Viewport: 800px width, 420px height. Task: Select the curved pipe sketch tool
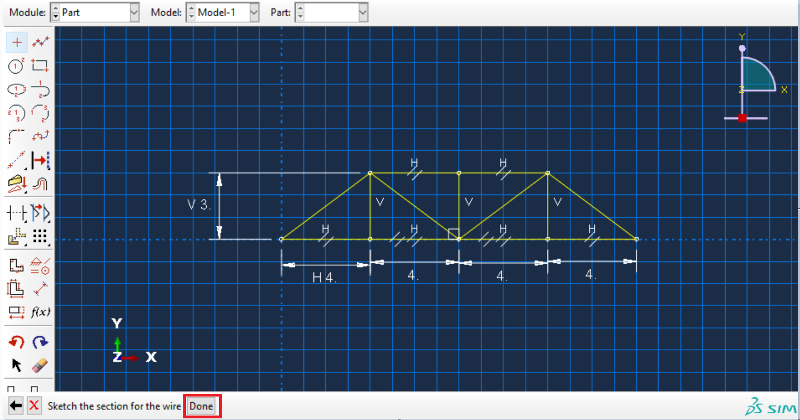[40, 183]
